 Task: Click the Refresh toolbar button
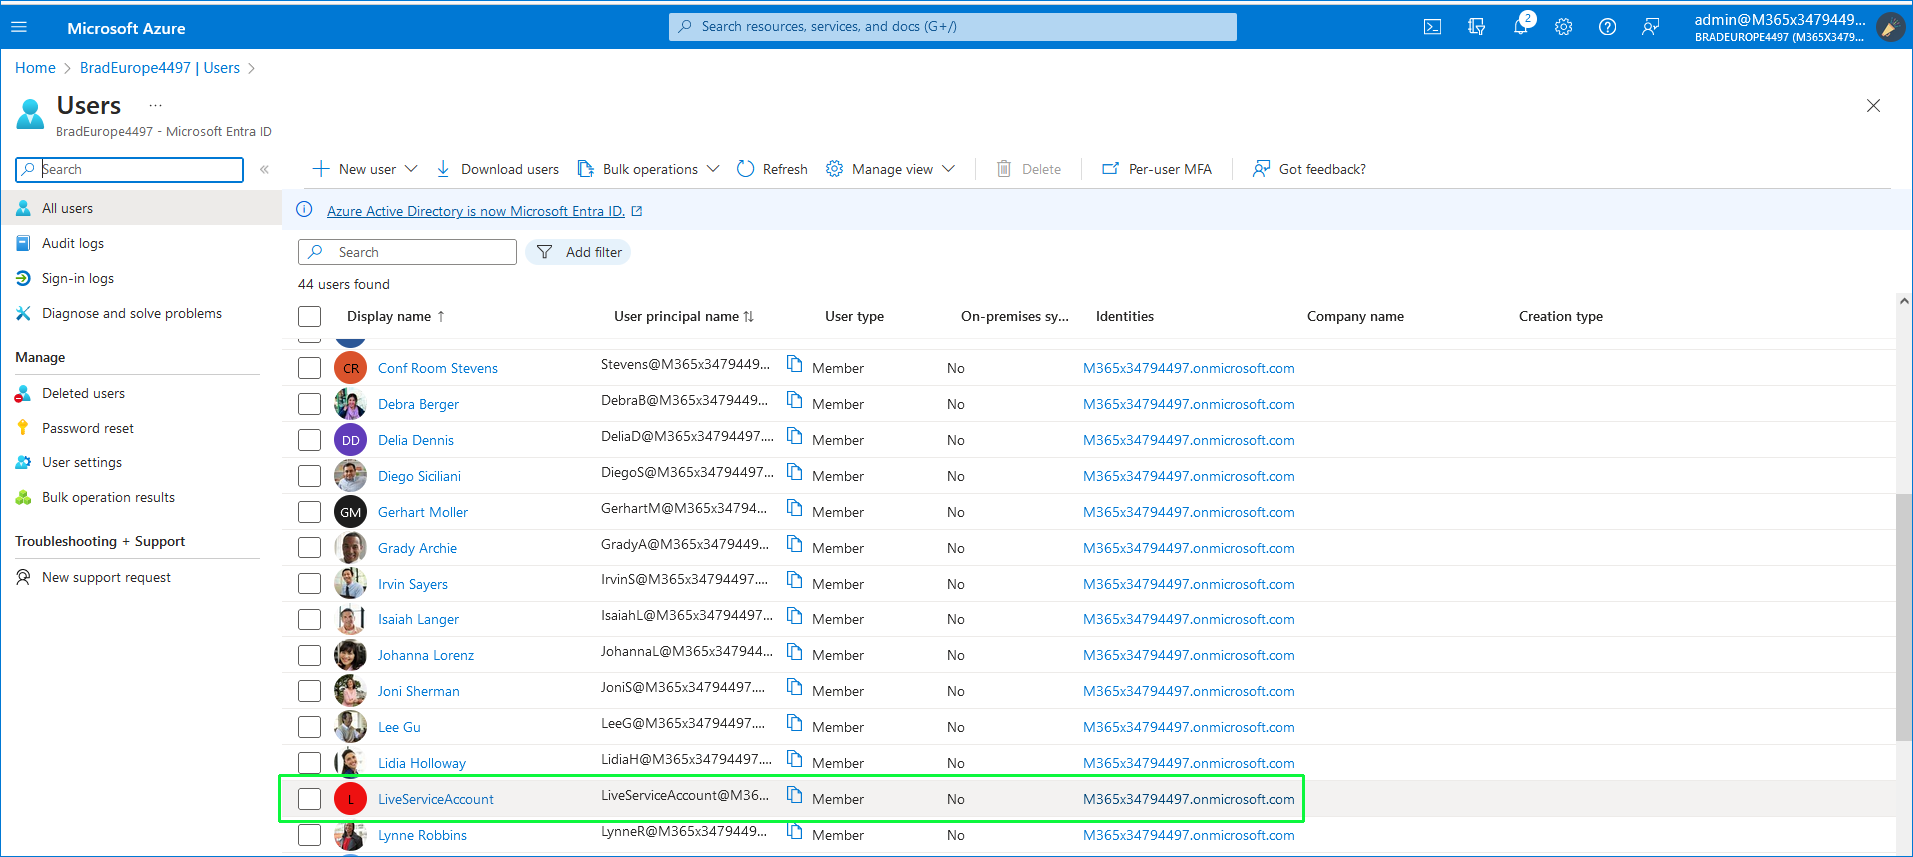(772, 169)
